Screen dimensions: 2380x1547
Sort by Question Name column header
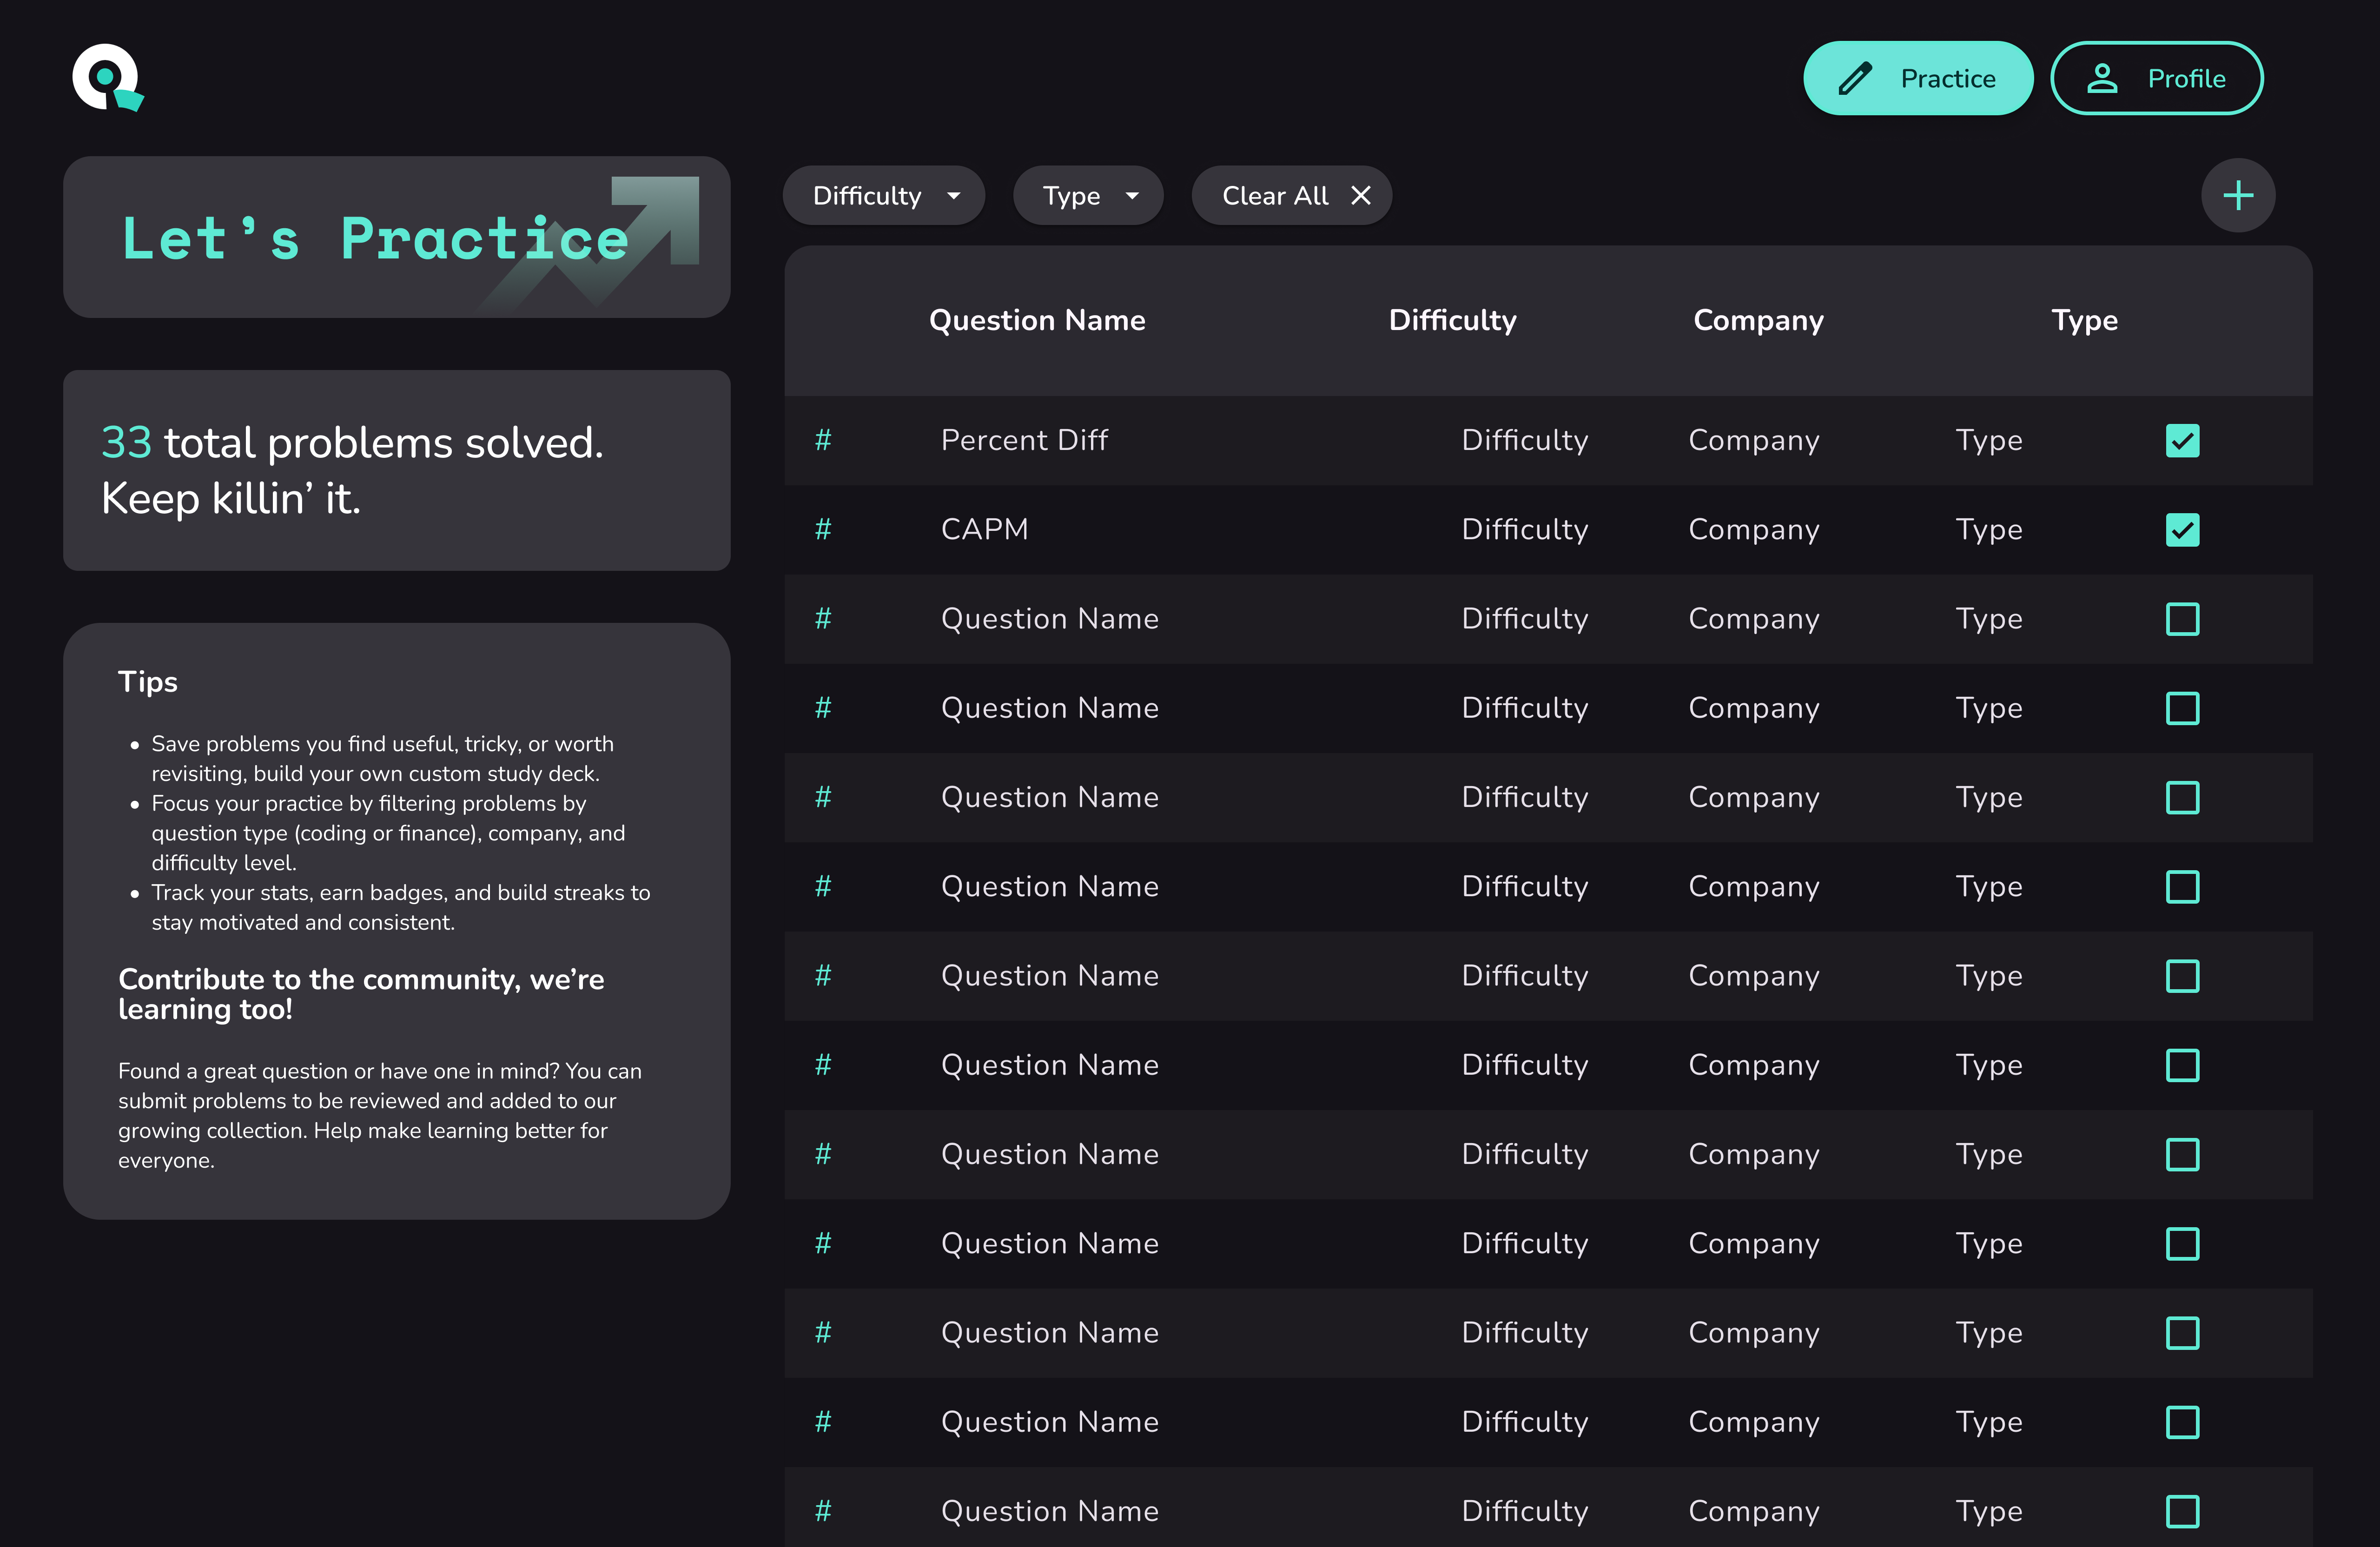1037,320
